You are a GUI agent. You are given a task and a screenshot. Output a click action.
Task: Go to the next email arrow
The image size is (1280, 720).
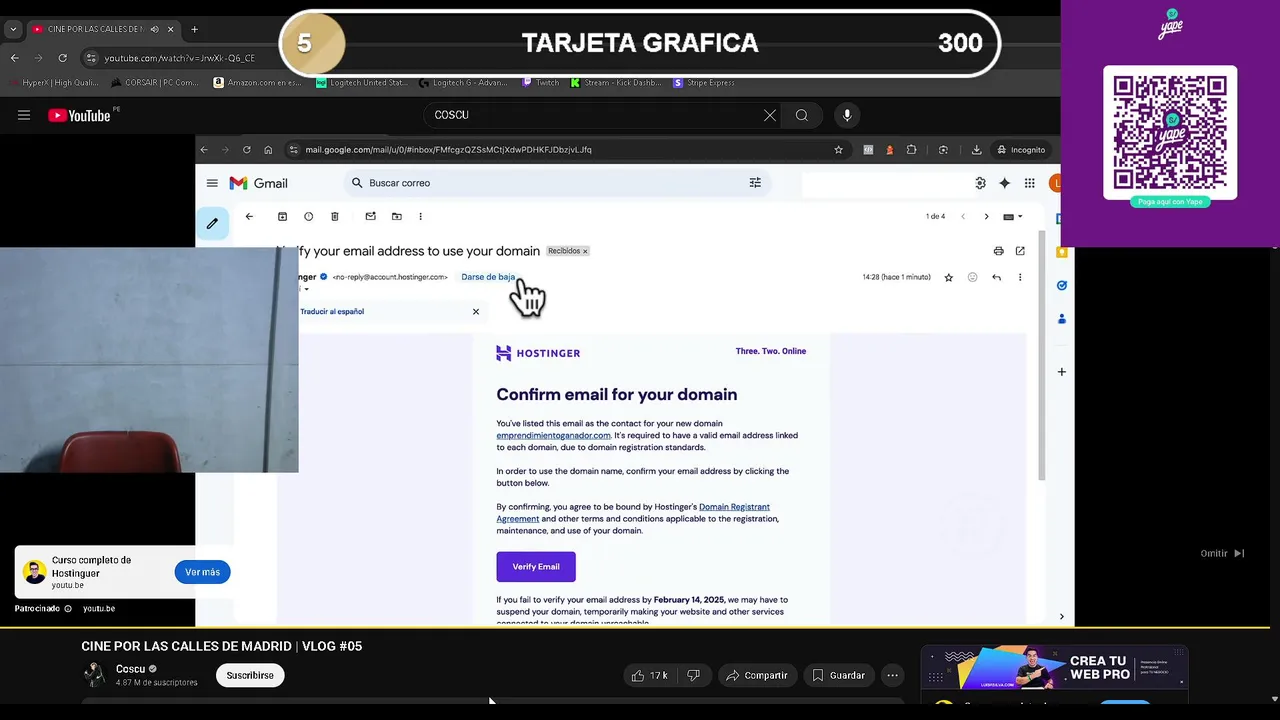(x=986, y=216)
